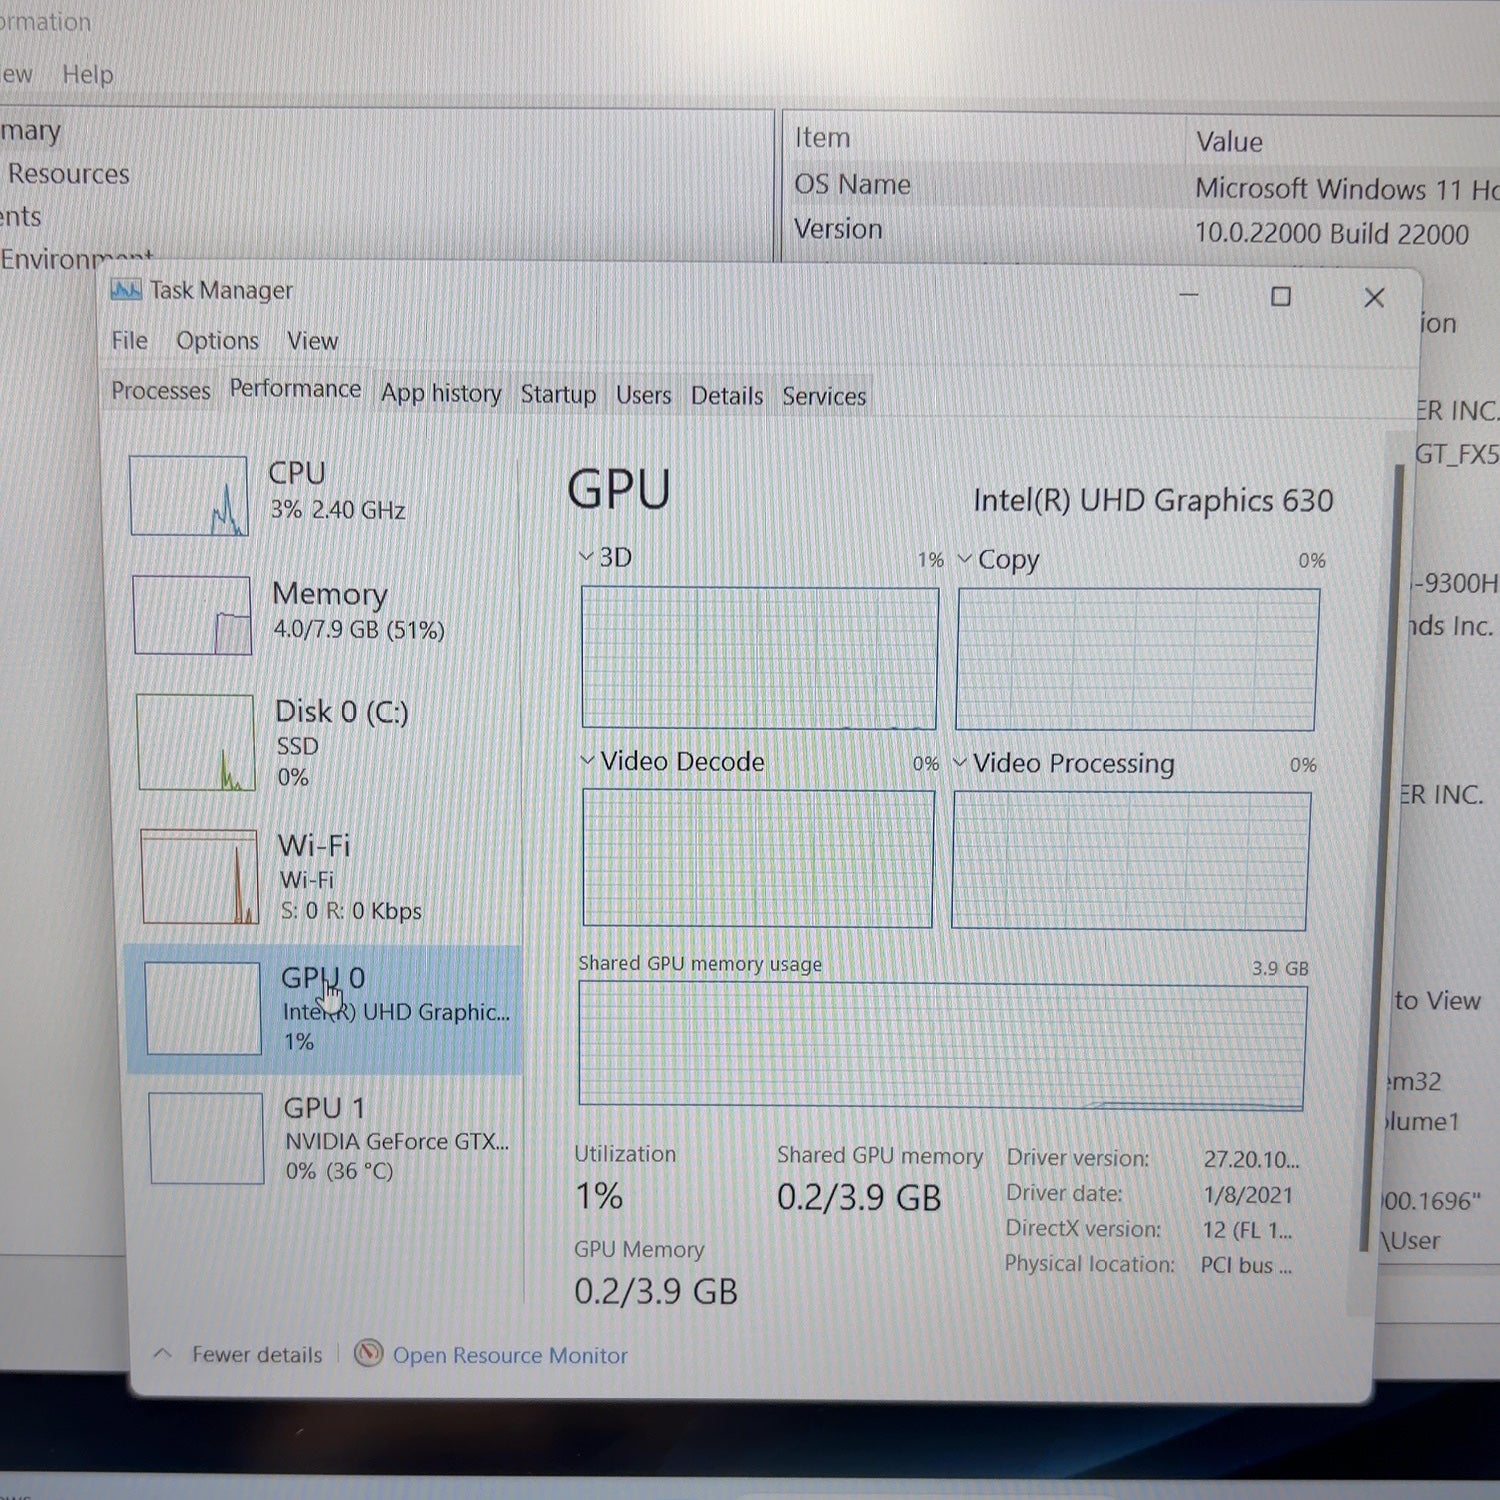The image size is (1500, 1500).
Task: Select the CPU performance graph thumbnail
Action: click(x=189, y=496)
